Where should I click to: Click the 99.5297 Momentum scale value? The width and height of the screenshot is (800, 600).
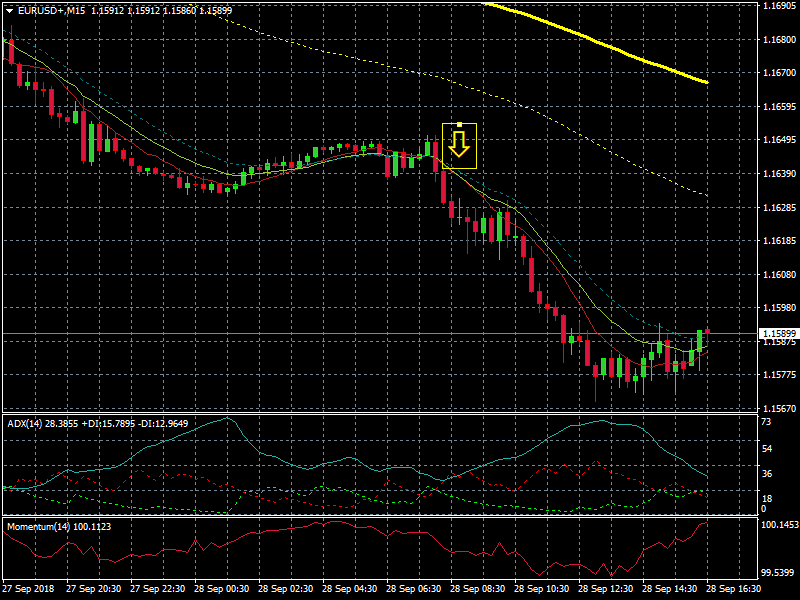779,573
